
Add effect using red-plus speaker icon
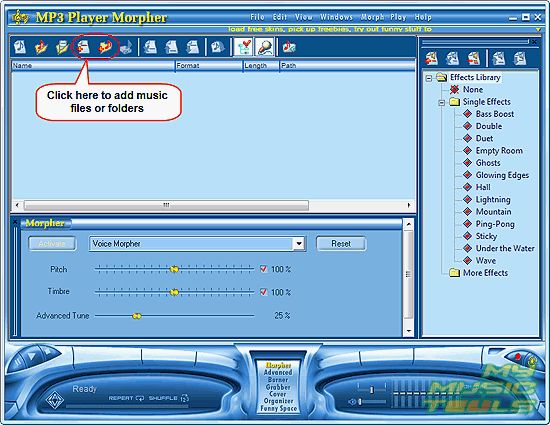point(431,58)
